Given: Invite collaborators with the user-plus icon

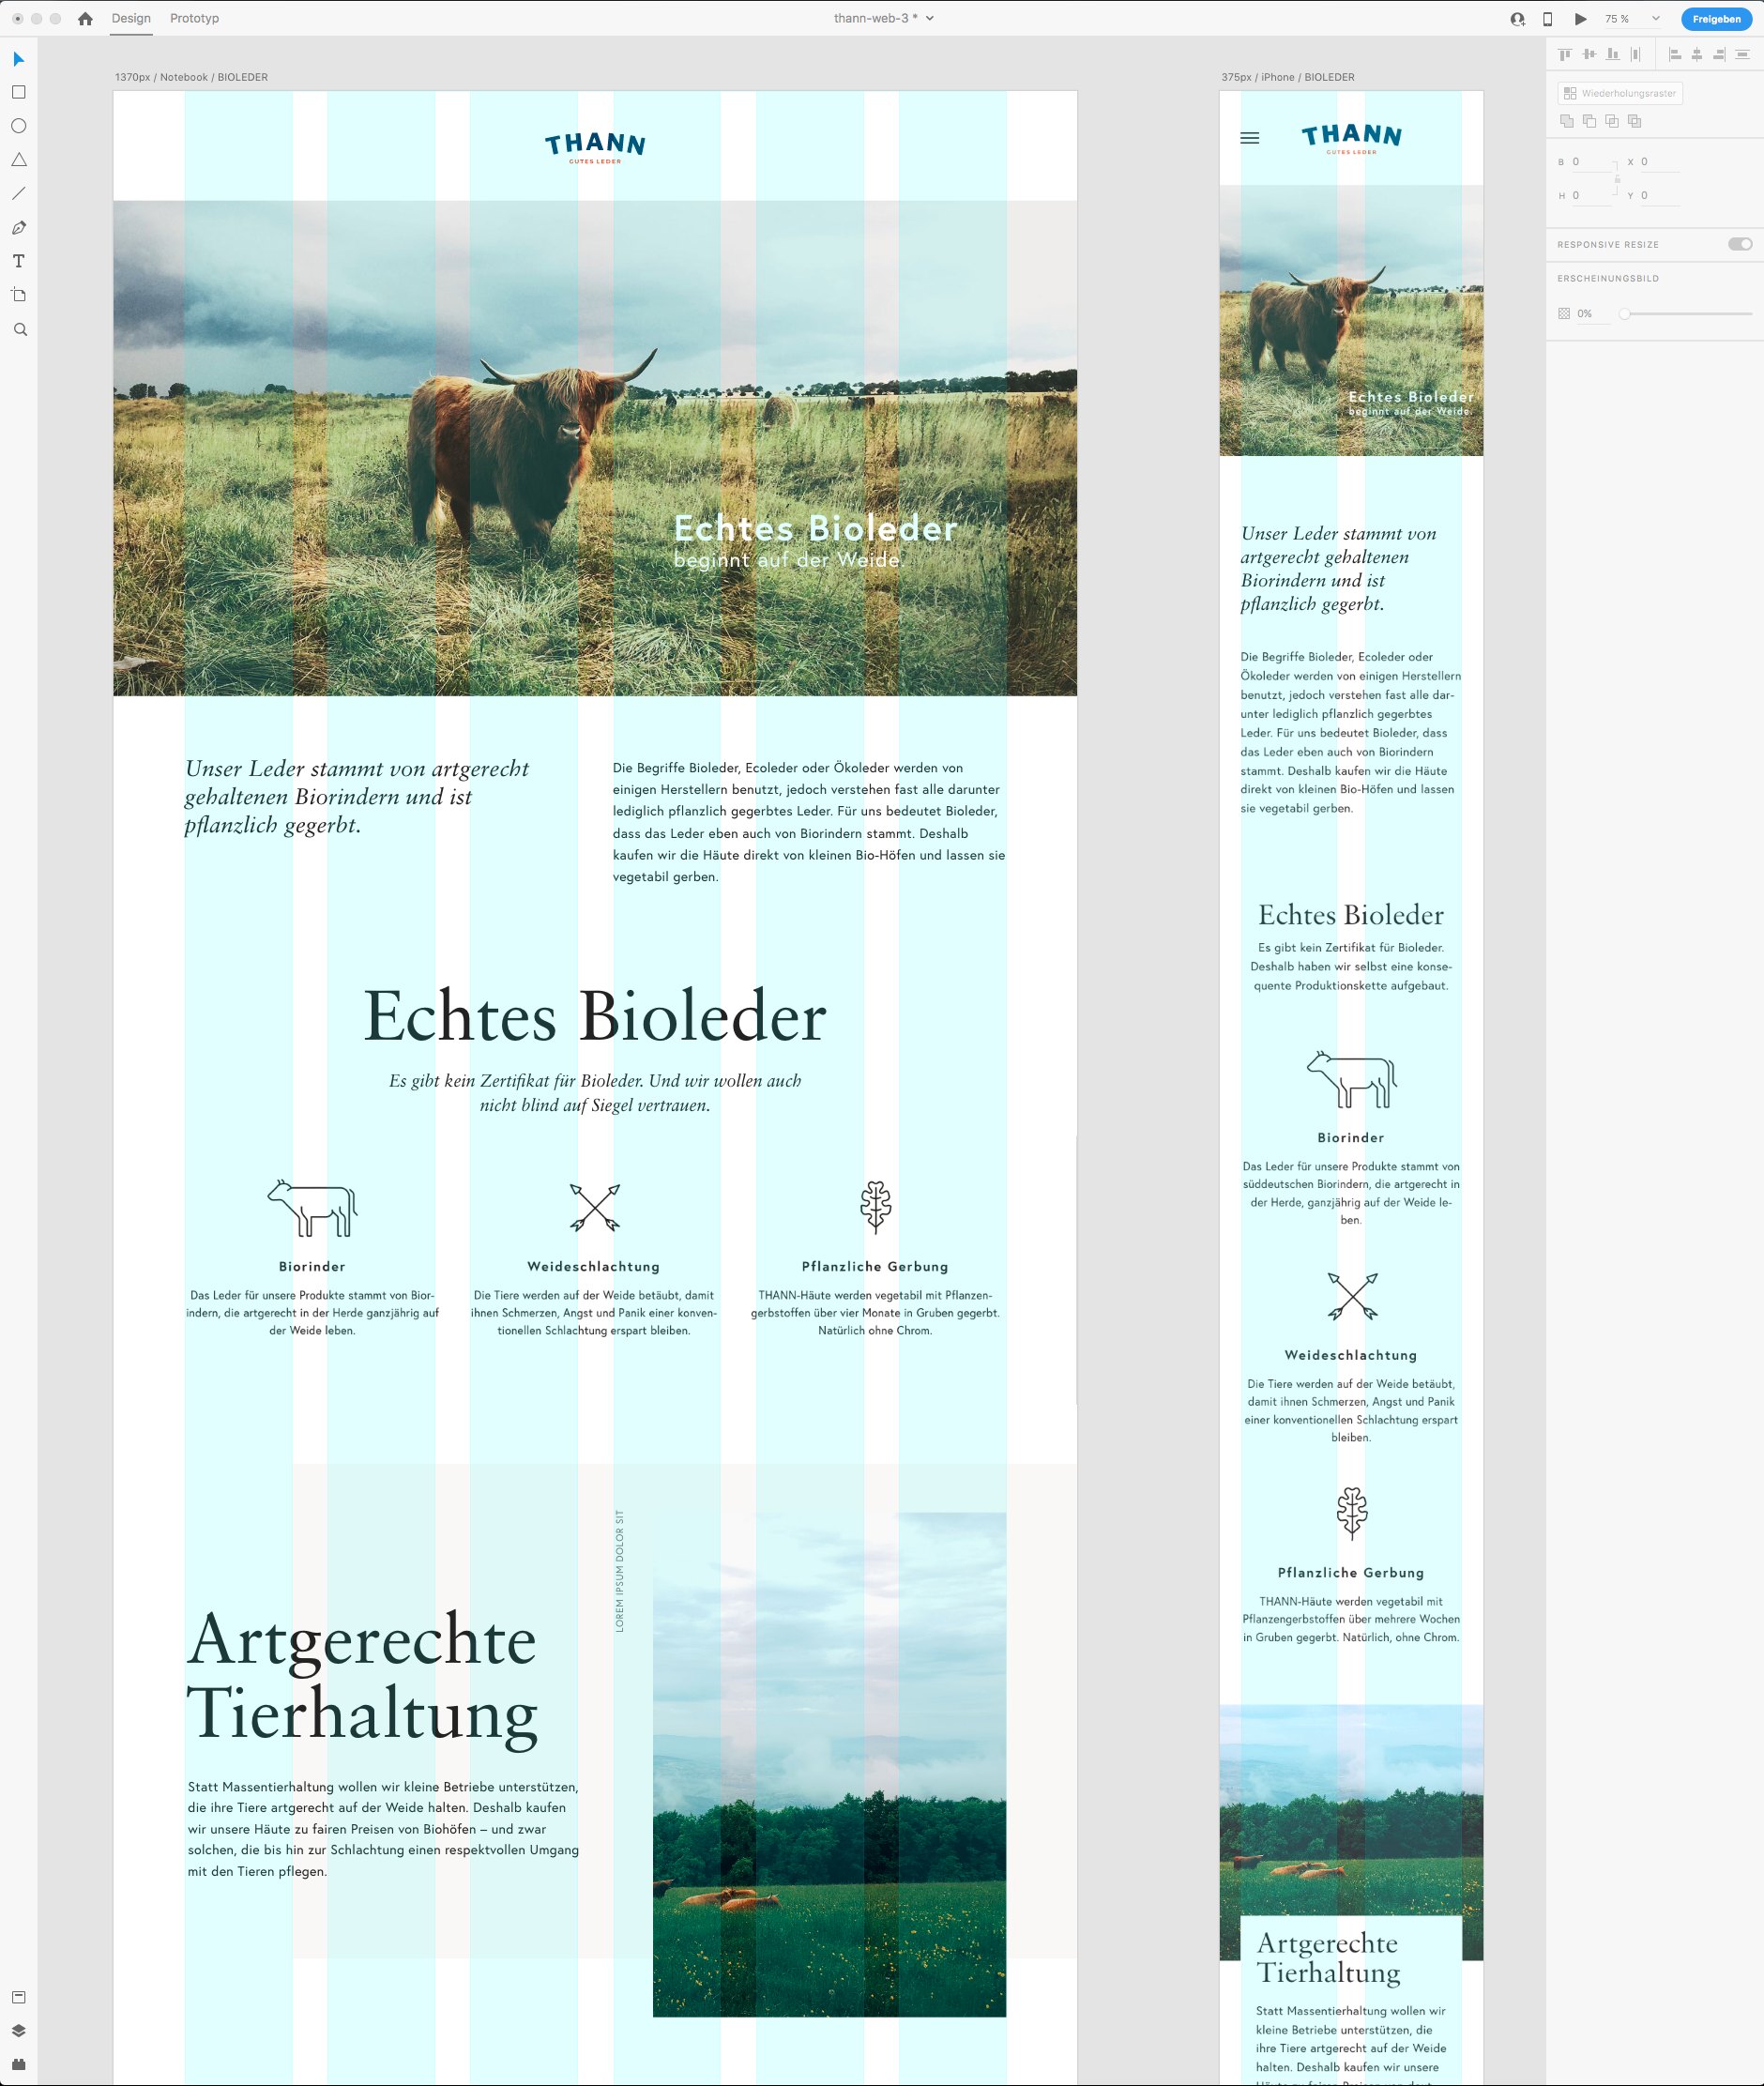Looking at the screenshot, I should [1517, 18].
